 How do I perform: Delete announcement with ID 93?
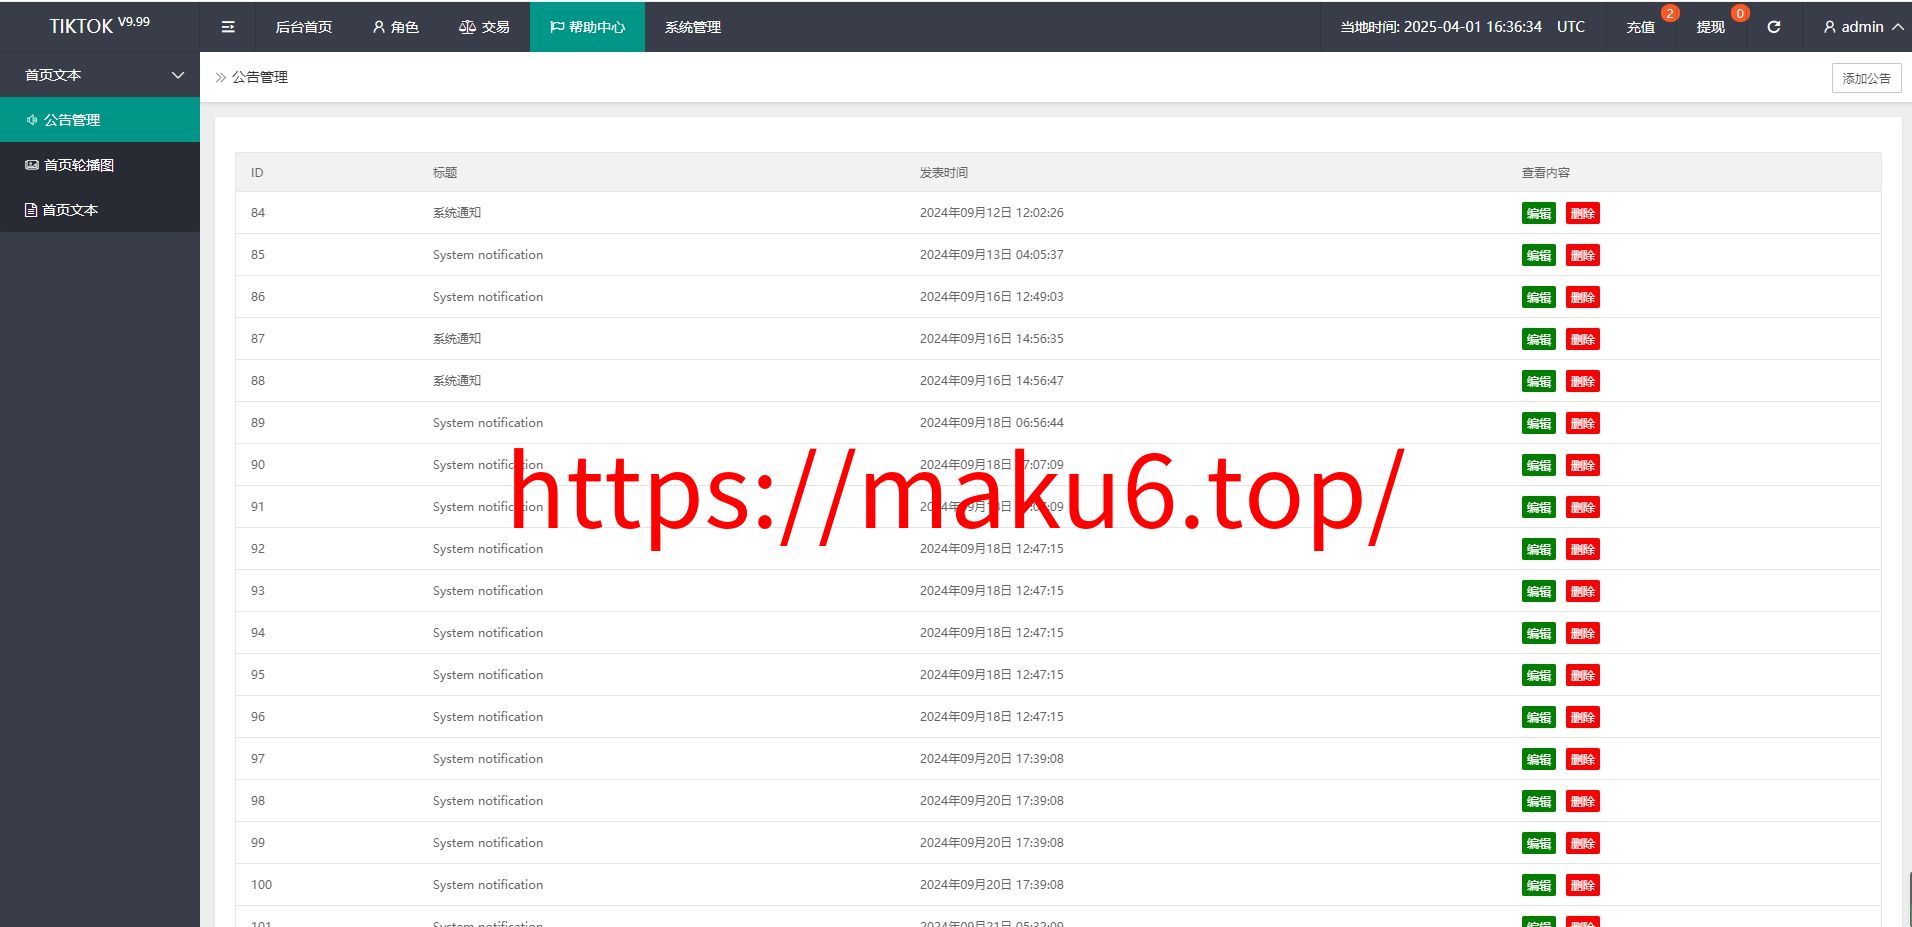coord(1582,591)
